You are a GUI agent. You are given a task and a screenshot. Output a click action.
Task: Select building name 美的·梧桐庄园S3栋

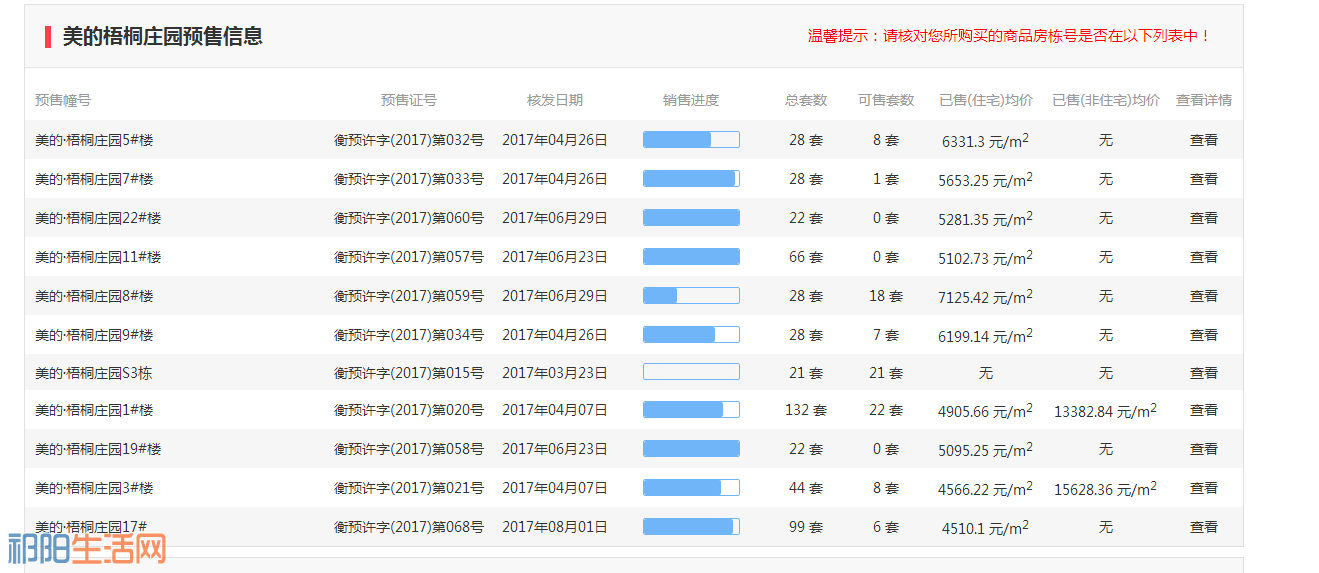(x=94, y=373)
